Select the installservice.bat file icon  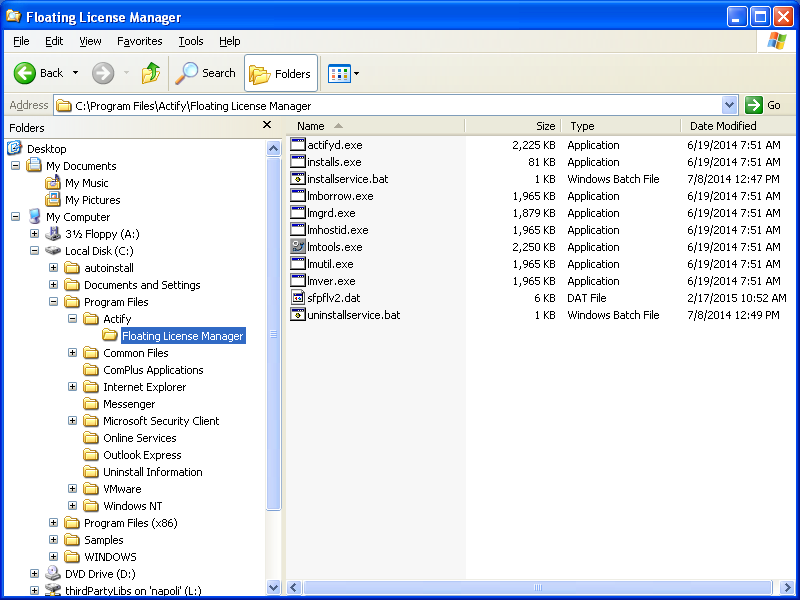click(298, 179)
